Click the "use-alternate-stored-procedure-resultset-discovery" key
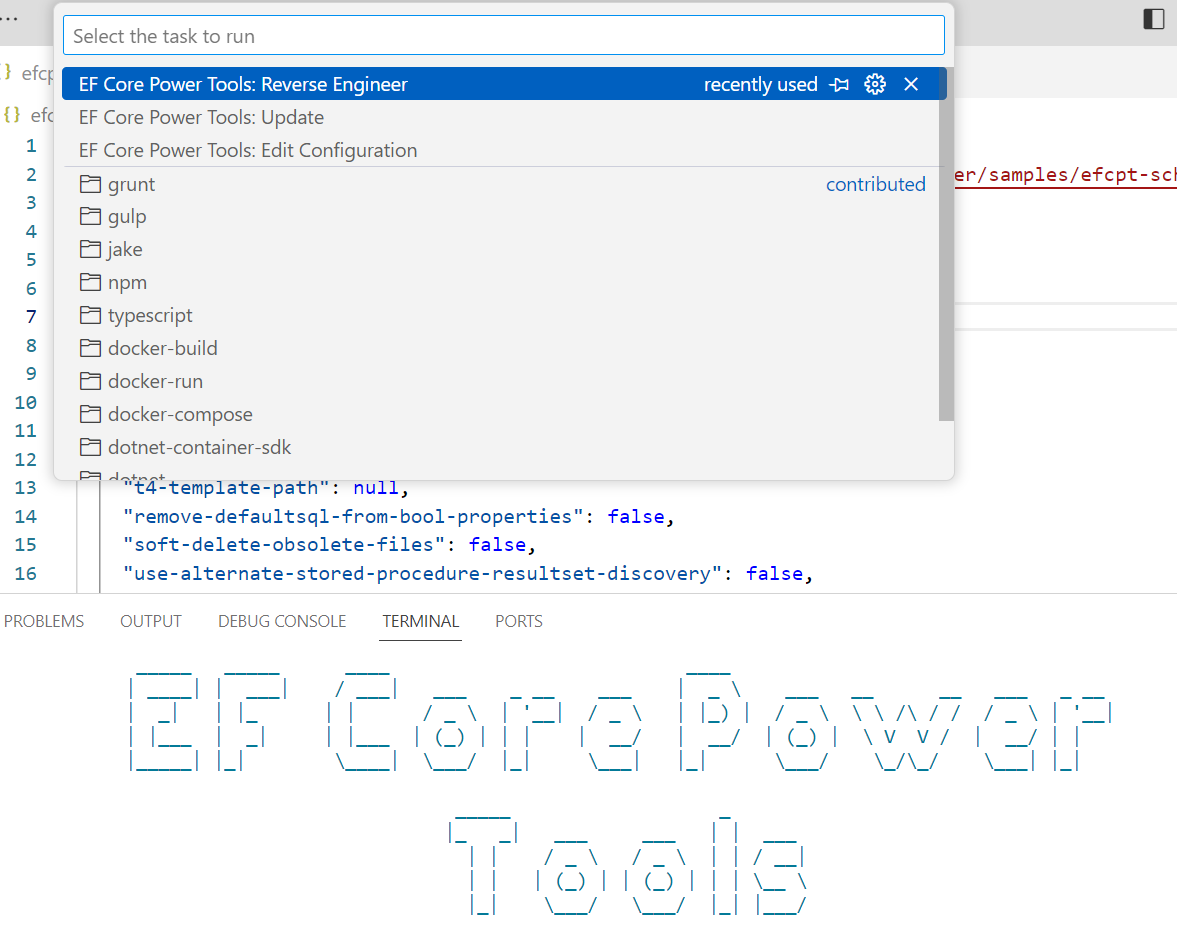 click(x=423, y=574)
